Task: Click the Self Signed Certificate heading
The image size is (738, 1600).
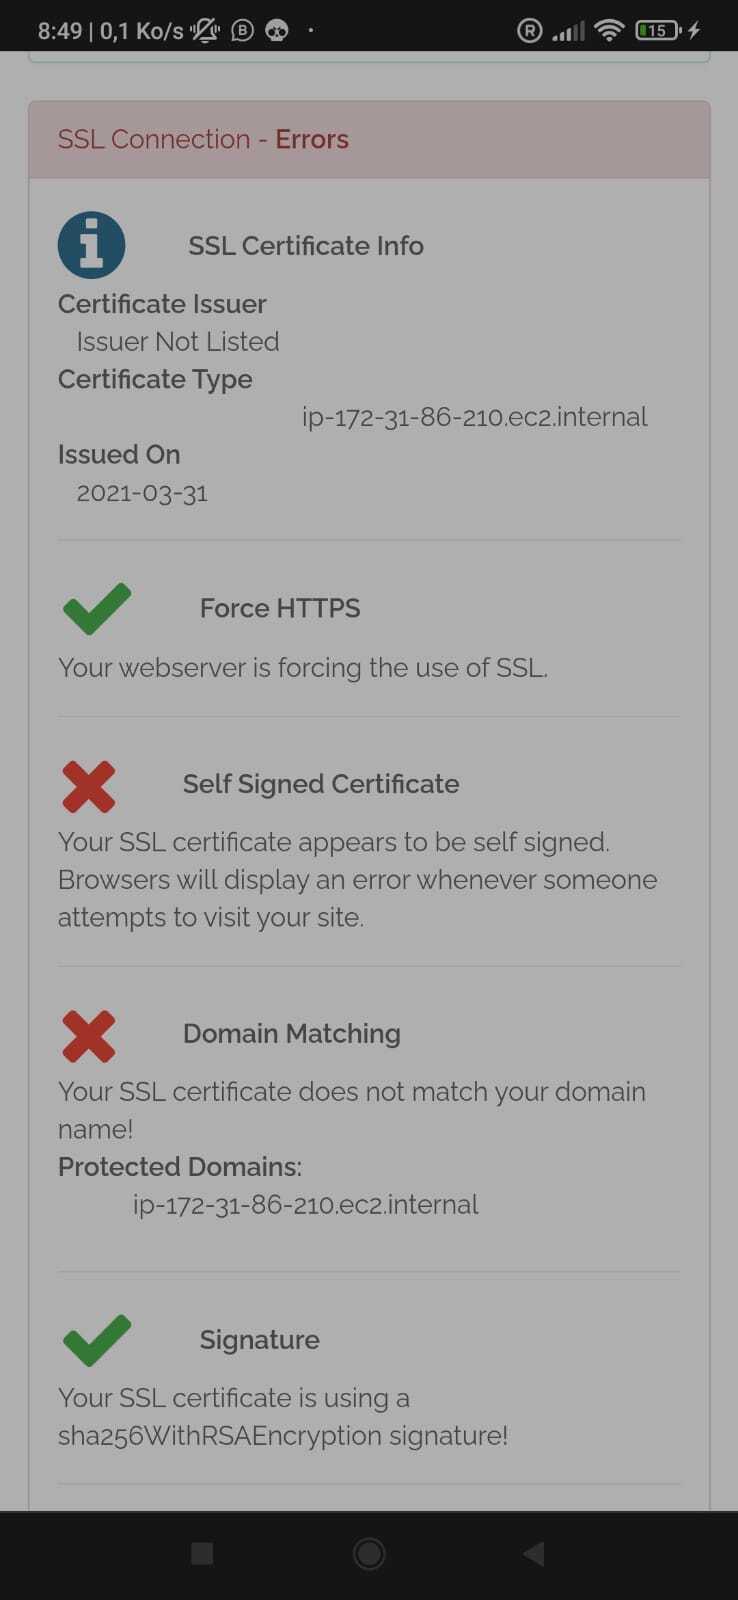Action: (321, 784)
